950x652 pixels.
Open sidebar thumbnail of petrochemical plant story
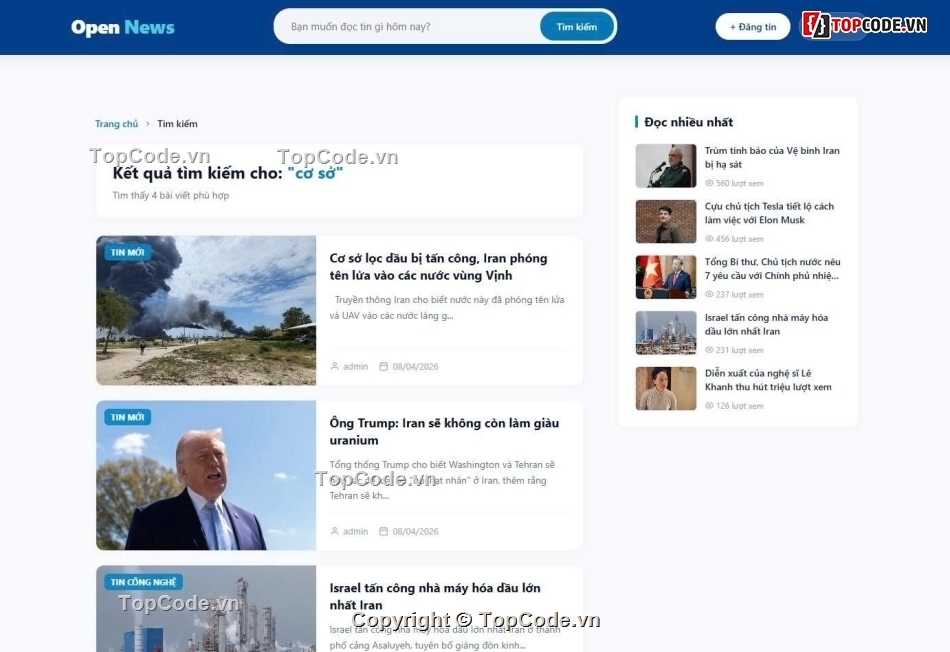[x=666, y=333]
